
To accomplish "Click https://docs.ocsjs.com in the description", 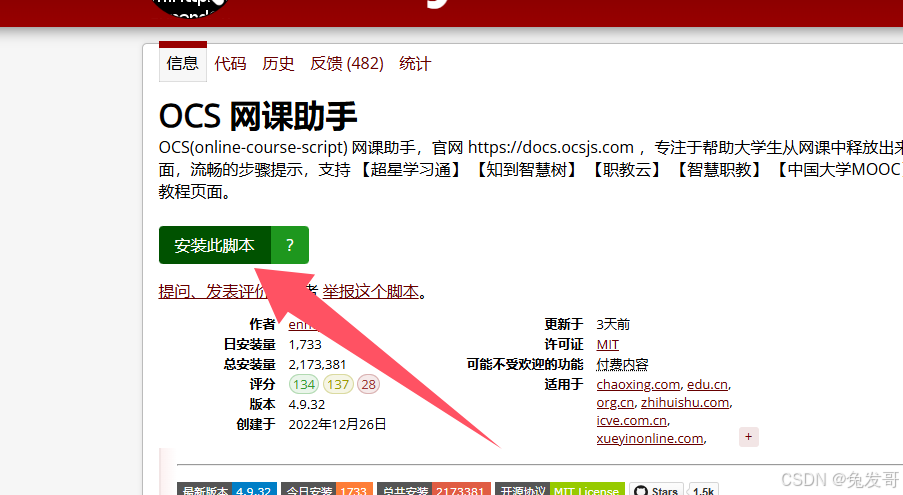I will click(x=551, y=147).
